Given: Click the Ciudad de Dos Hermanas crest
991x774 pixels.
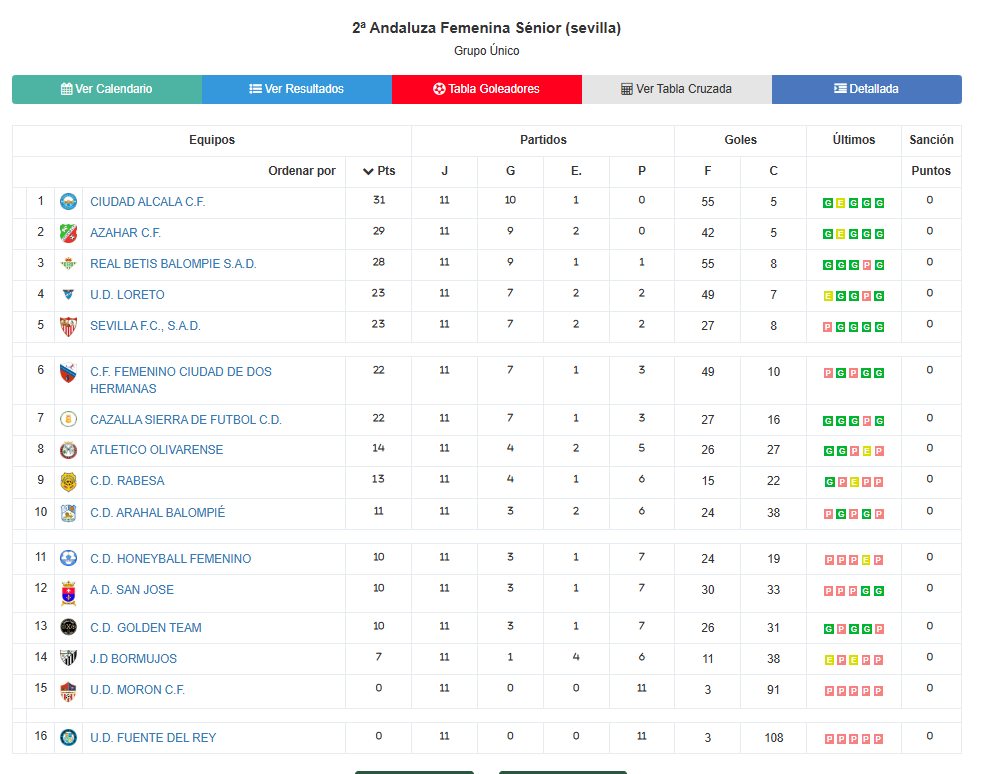Looking at the screenshot, I should tap(68, 373).
